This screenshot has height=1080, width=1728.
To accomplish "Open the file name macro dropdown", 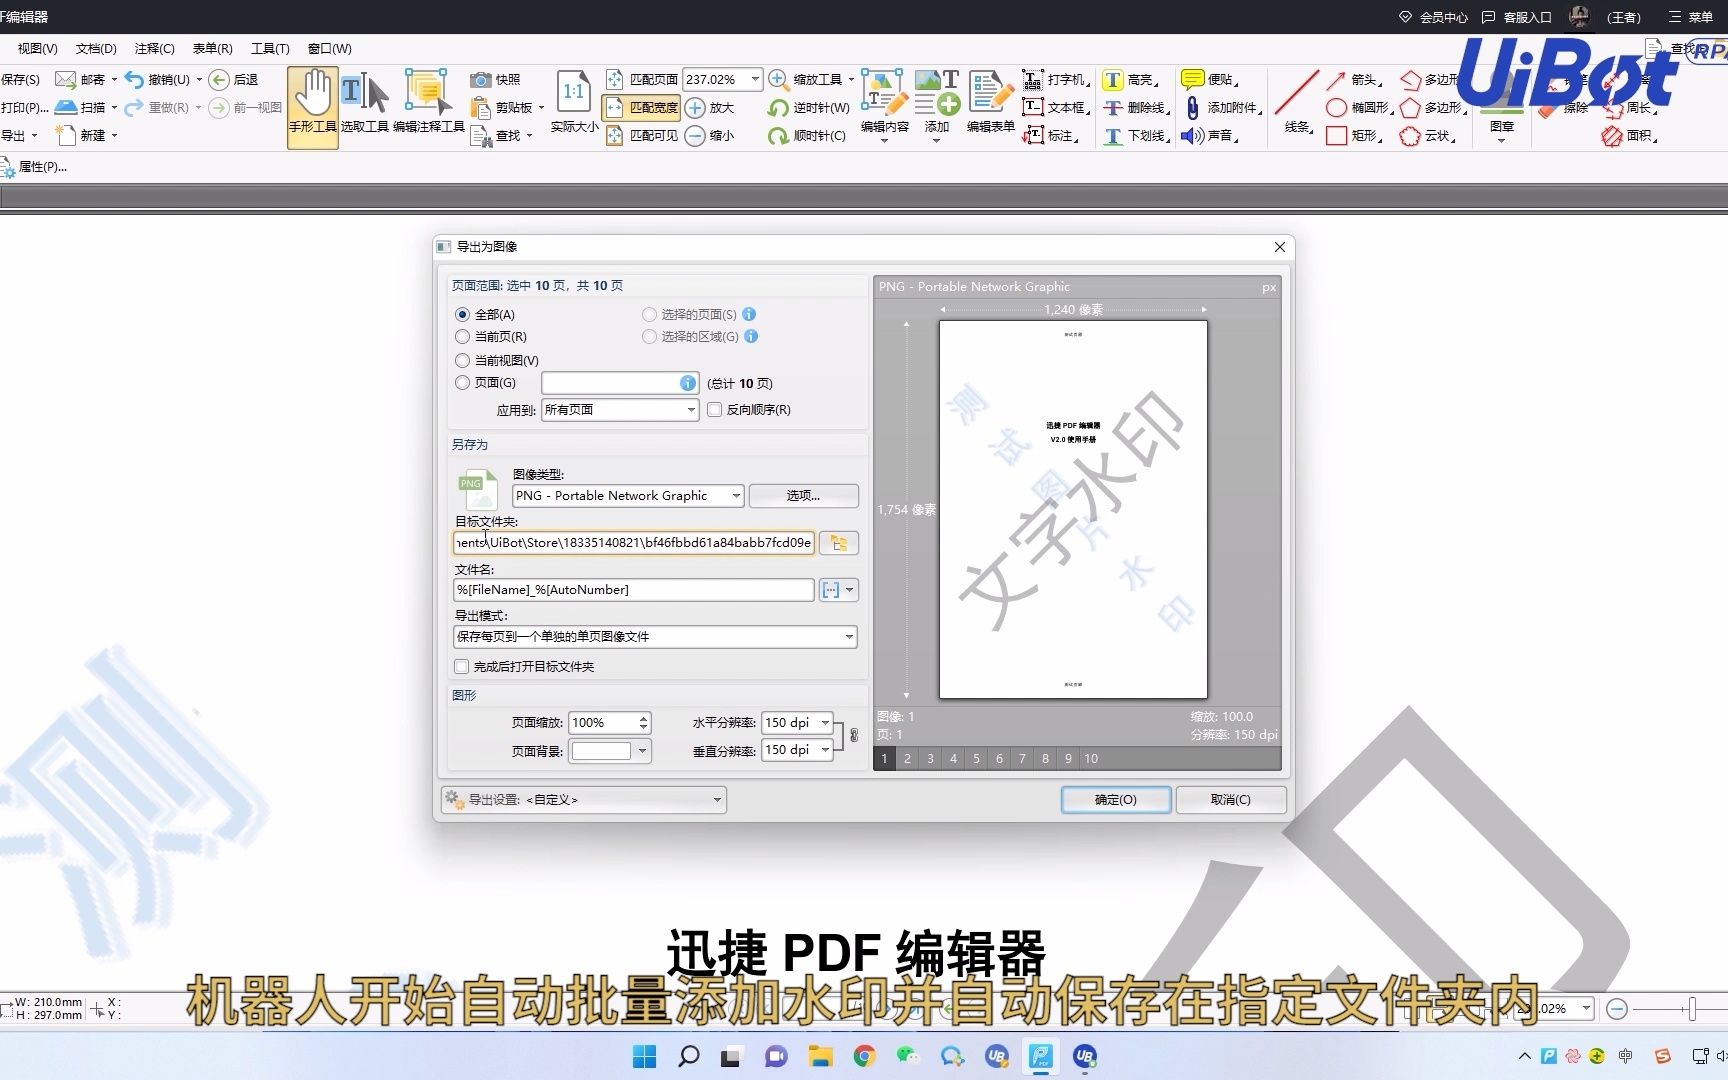I will (x=839, y=590).
